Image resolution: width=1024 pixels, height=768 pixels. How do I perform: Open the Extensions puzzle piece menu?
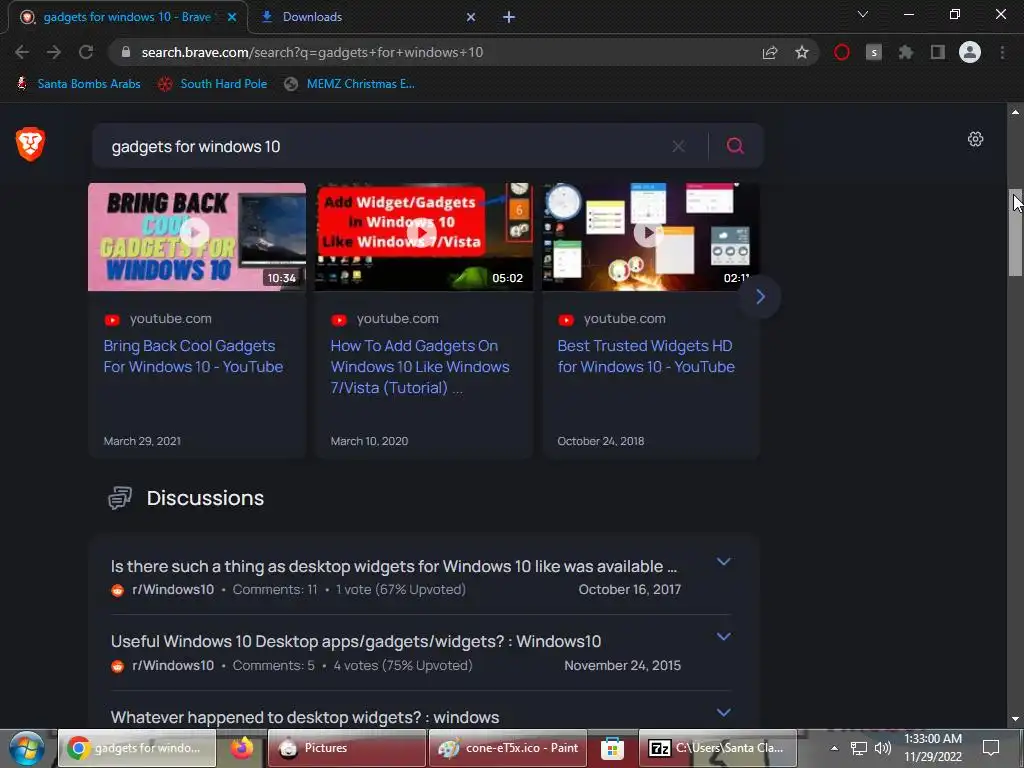[x=905, y=52]
